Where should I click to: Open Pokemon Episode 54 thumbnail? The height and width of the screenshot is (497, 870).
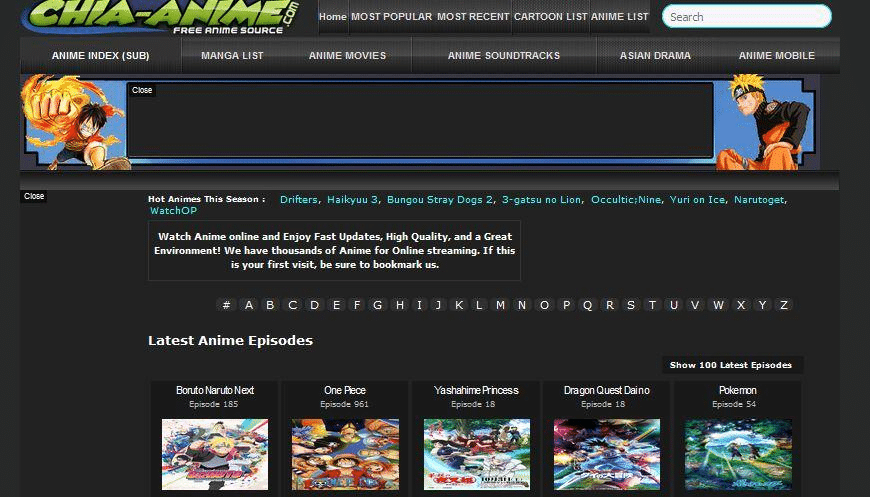click(738, 454)
